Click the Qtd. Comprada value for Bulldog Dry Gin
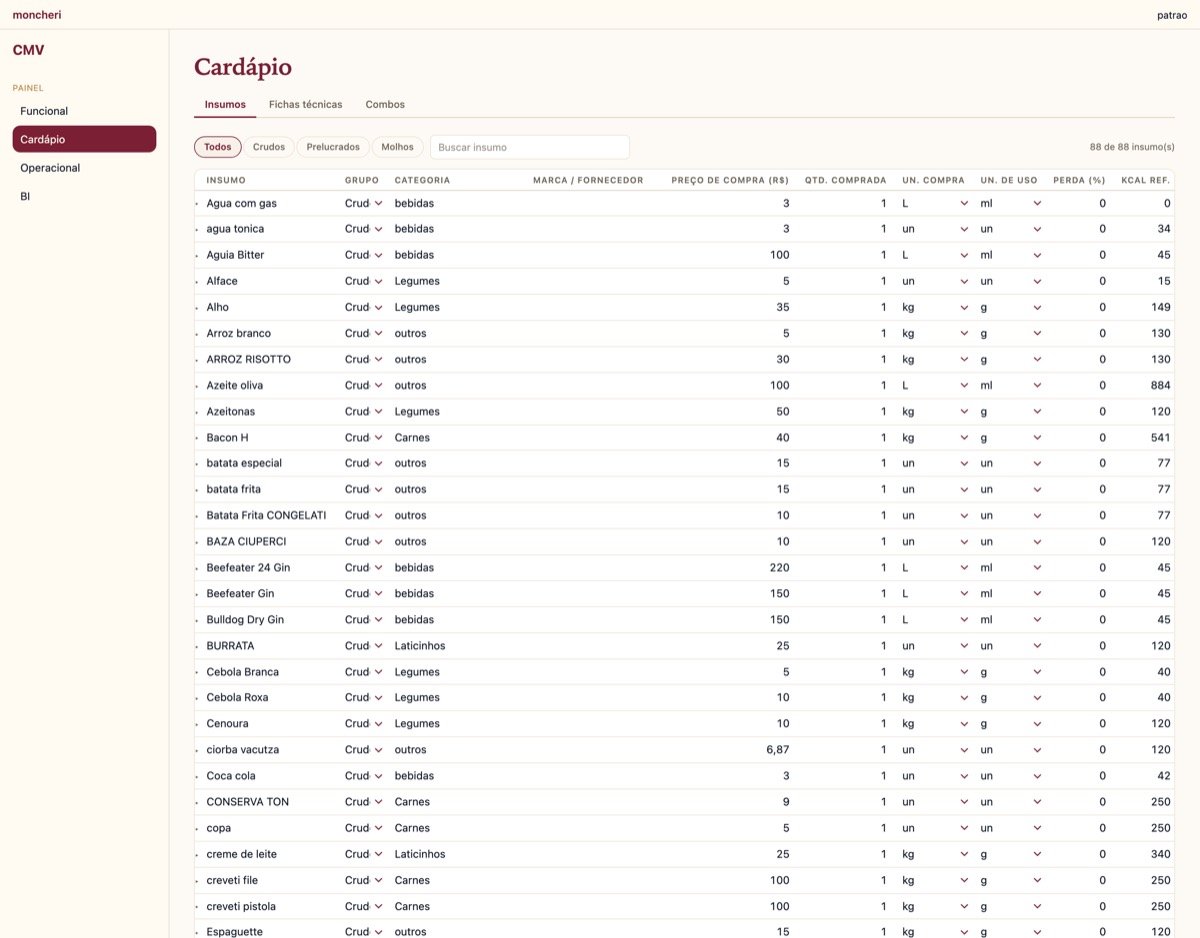Viewport: 1200px width, 938px height. tap(883, 620)
